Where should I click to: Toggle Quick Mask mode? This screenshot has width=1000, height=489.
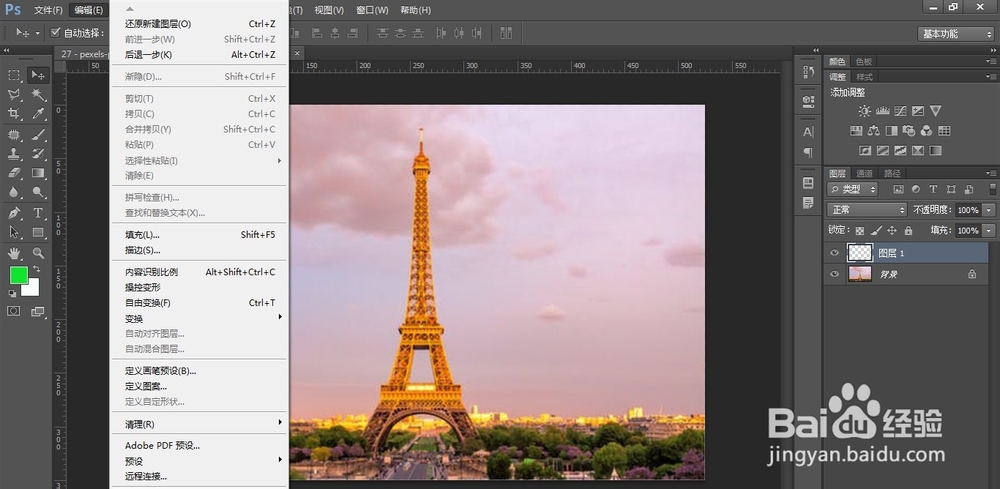[x=13, y=311]
